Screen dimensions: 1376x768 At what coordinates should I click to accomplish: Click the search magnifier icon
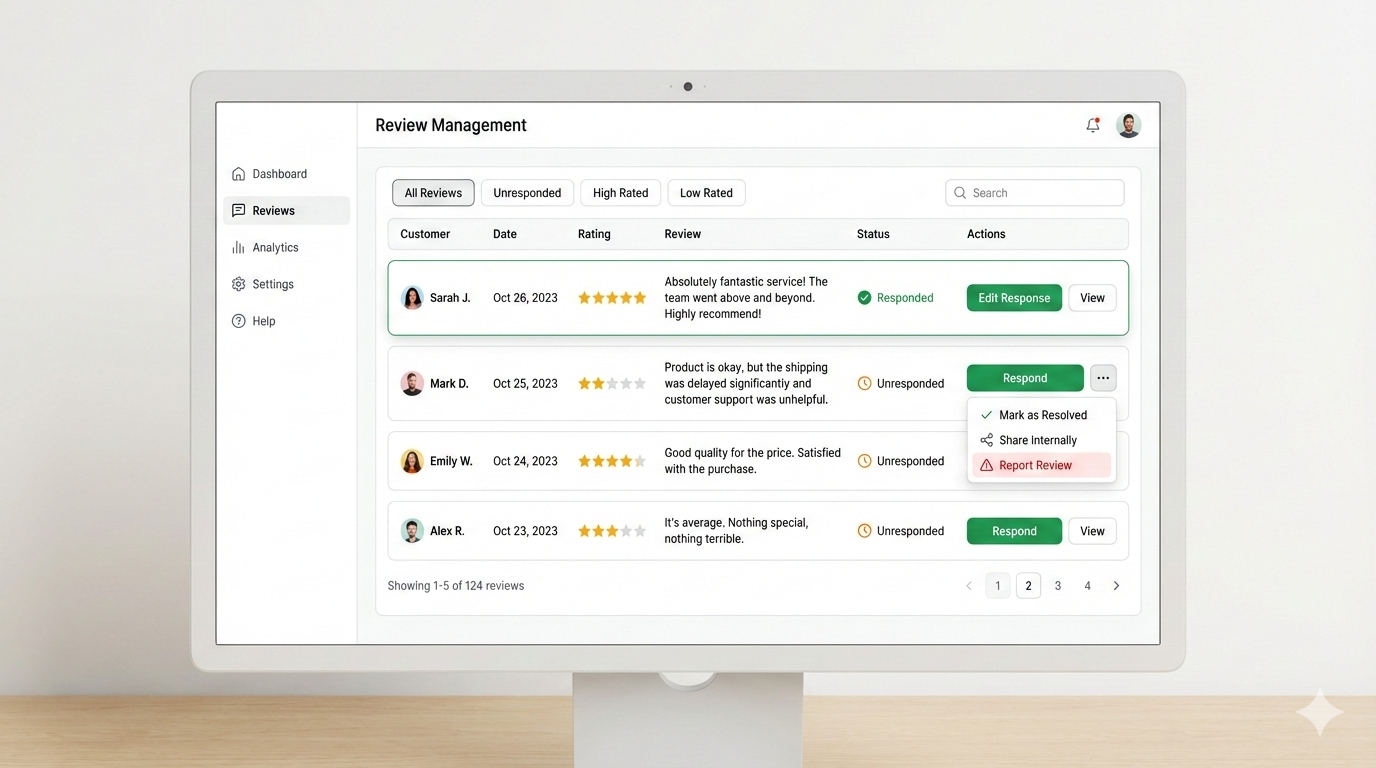[x=960, y=192]
